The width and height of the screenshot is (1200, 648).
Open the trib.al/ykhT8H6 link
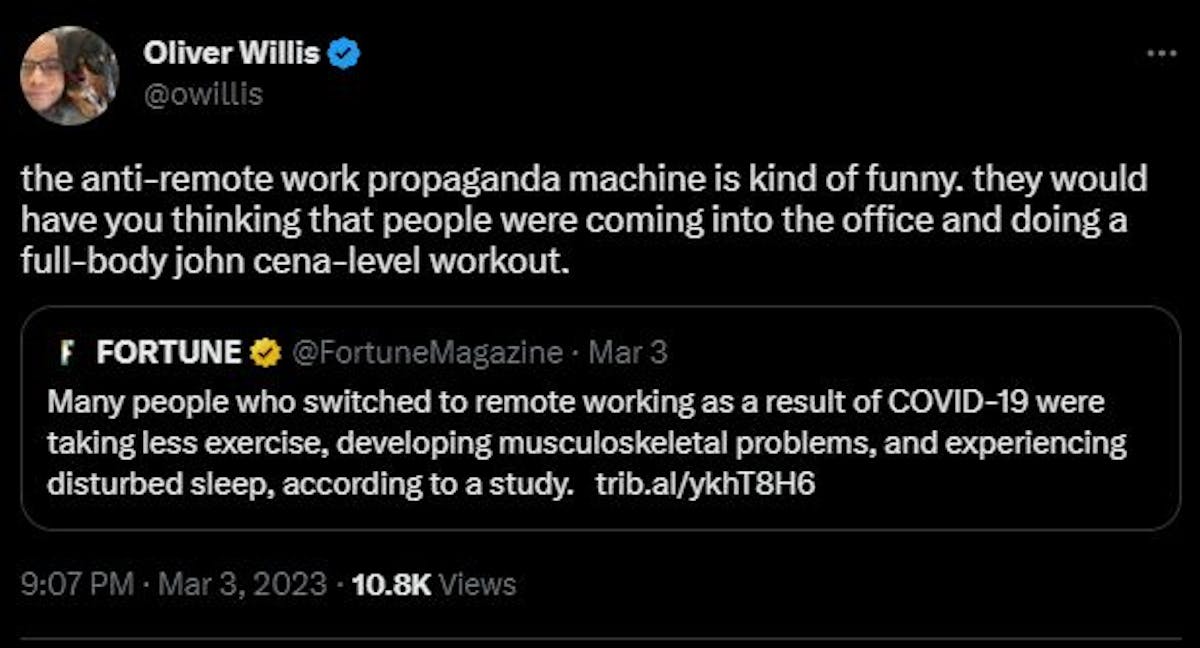pos(706,483)
